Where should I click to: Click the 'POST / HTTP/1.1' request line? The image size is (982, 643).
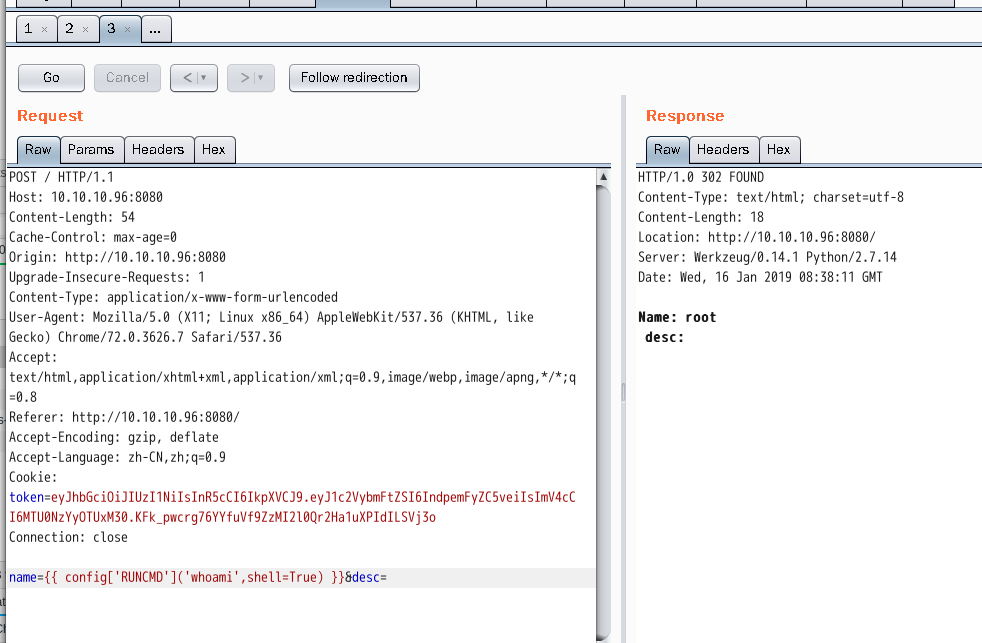tap(61, 177)
